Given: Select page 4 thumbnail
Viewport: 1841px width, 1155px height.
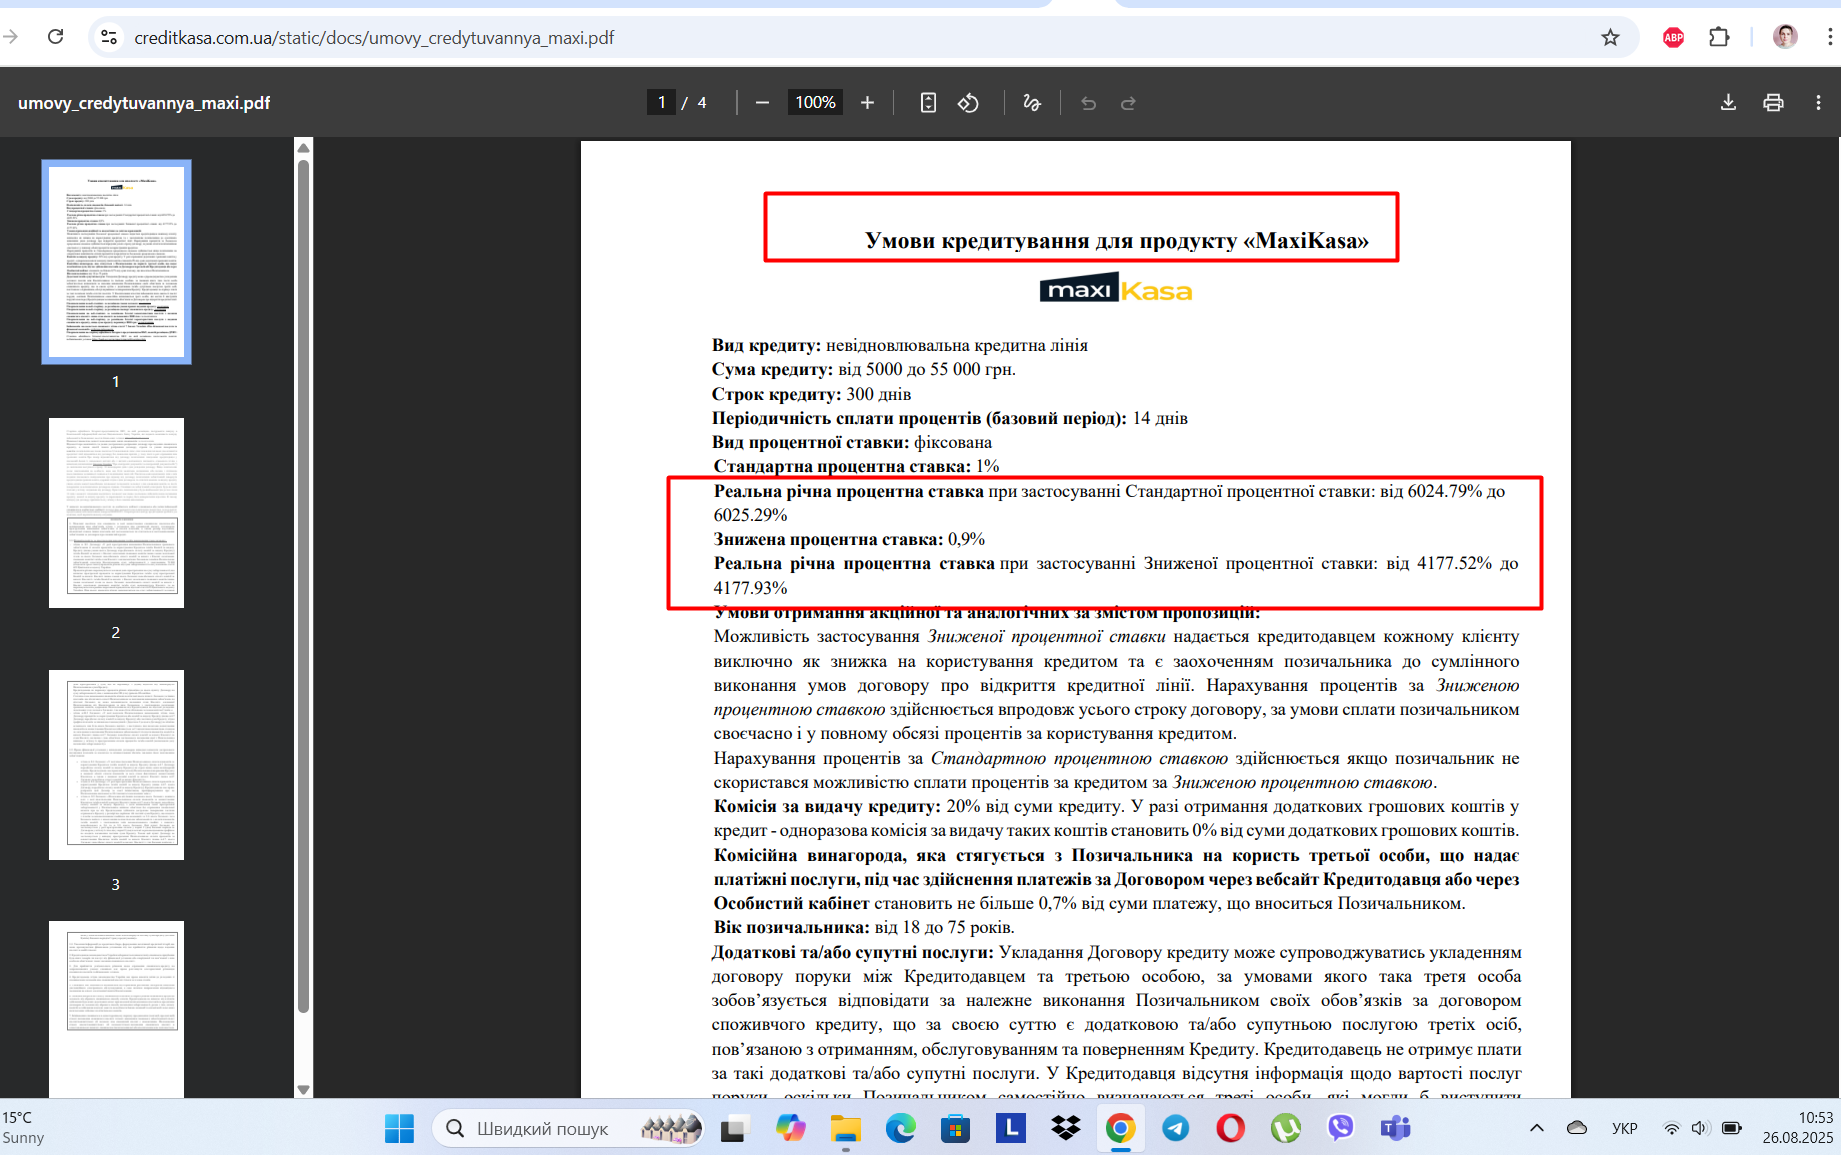Looking at the screenshot, I should pos(116,1010).
